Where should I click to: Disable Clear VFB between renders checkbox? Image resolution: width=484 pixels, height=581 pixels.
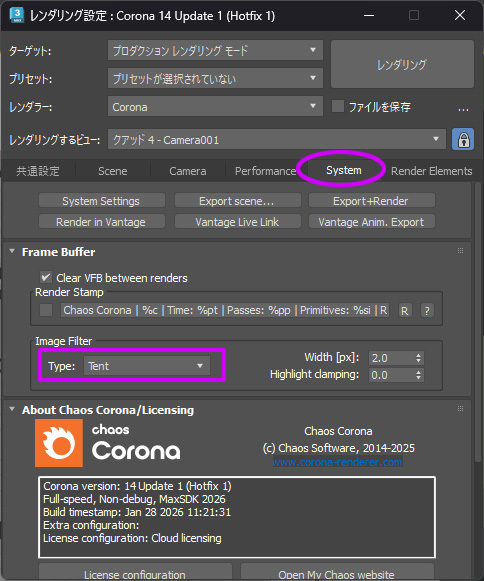click(46, 277)
